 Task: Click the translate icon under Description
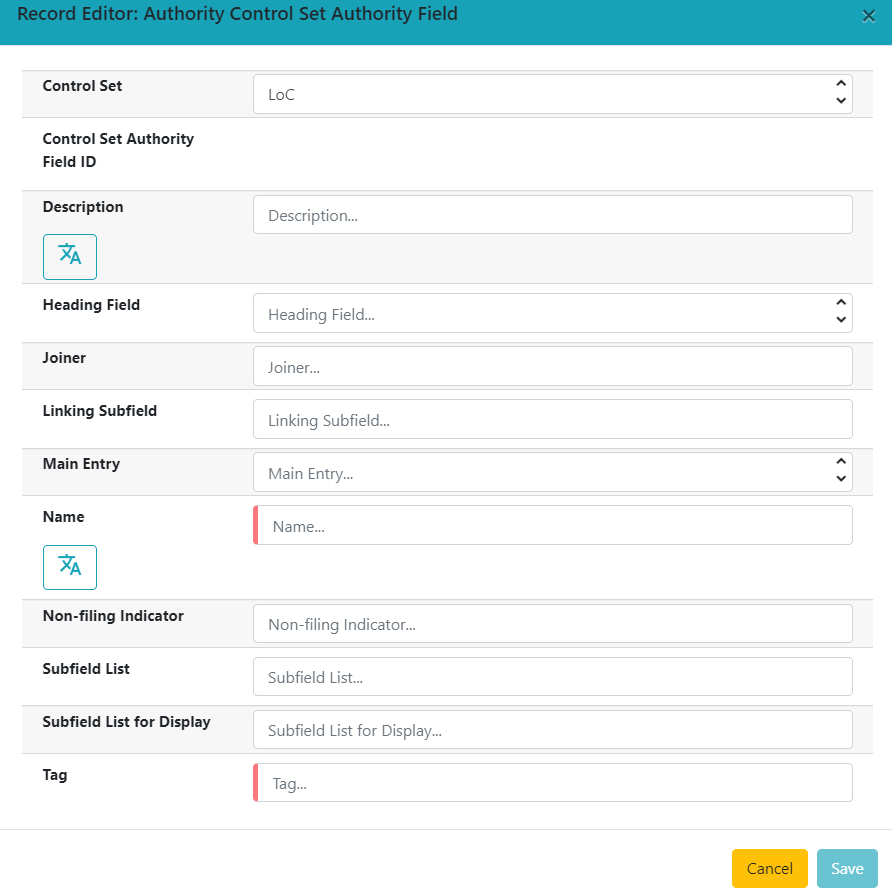70,256
